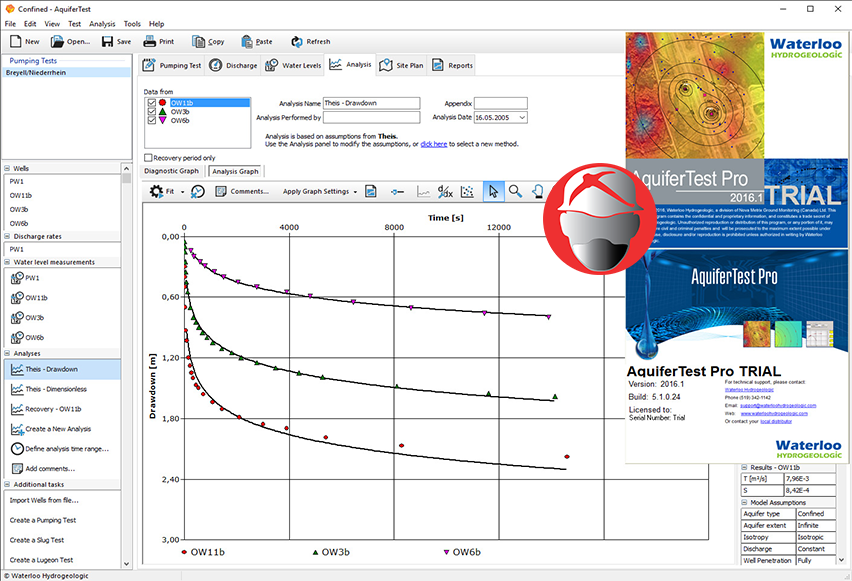Open OW6b water level measurements icon
Image resolution: width=852 pixels, height=581 pixels.
tap(17, 338)
